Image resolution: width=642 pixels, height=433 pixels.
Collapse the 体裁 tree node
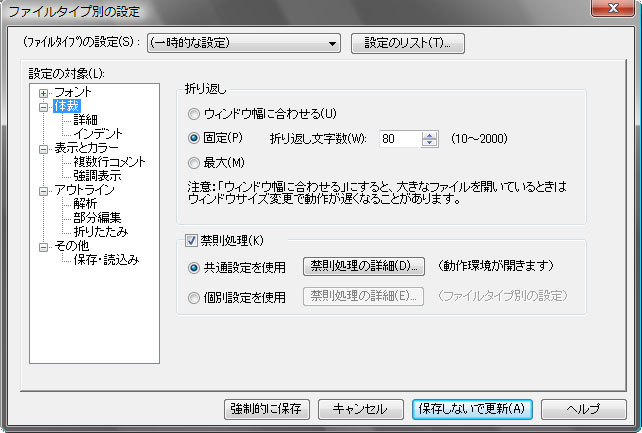(43, 107)
